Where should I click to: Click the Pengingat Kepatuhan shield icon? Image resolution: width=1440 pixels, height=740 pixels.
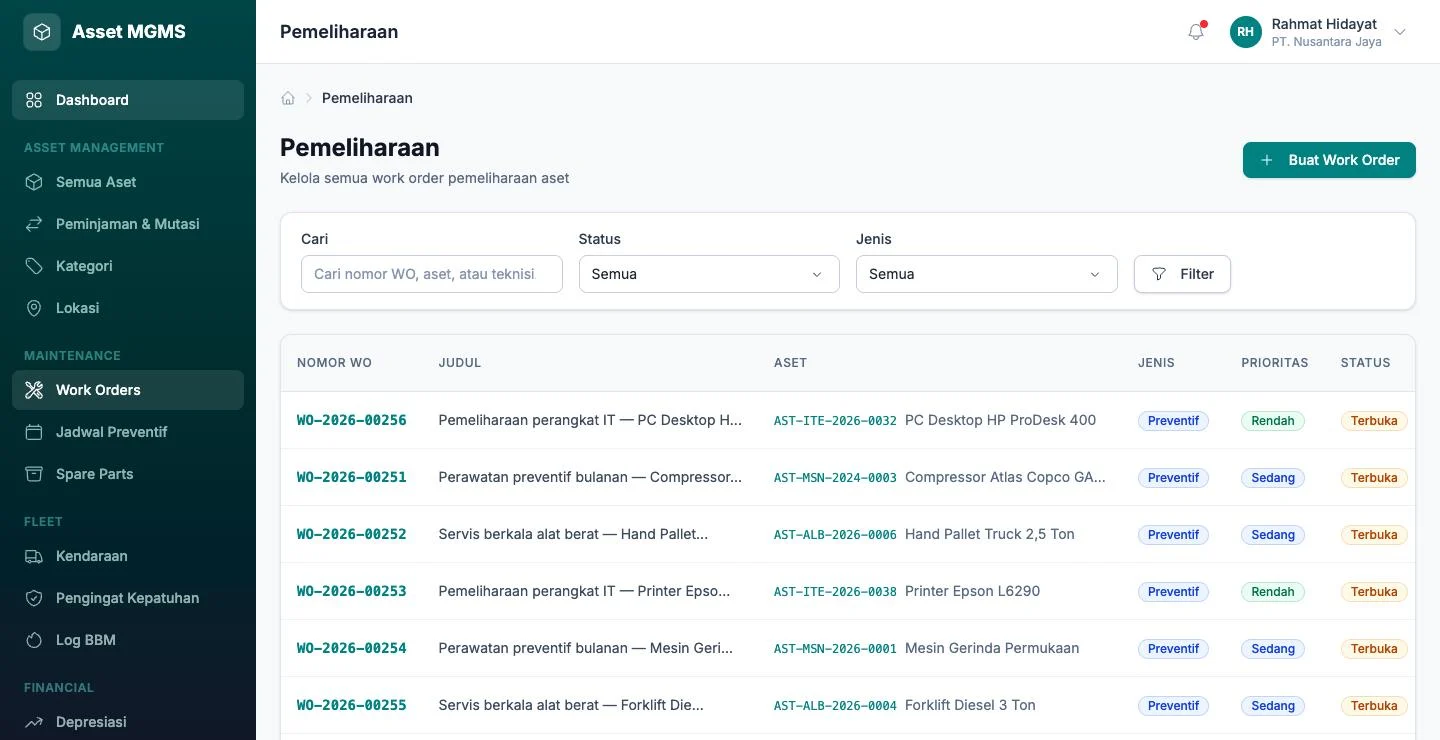(34, 598)
